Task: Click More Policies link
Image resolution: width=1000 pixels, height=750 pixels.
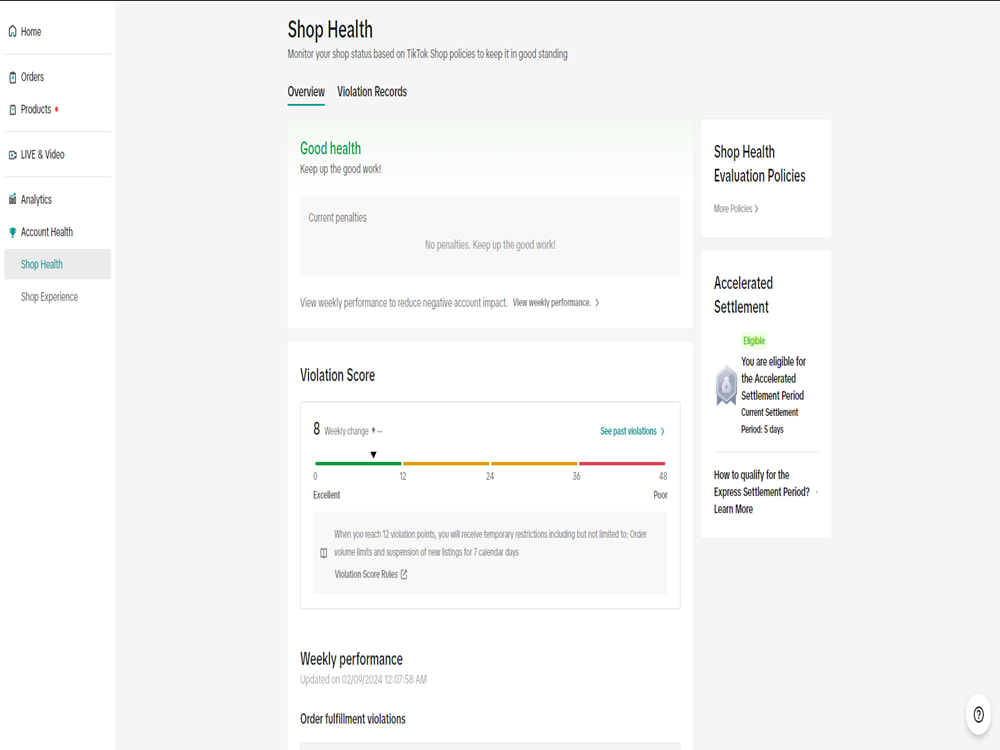Action: [x=733, y=209]
